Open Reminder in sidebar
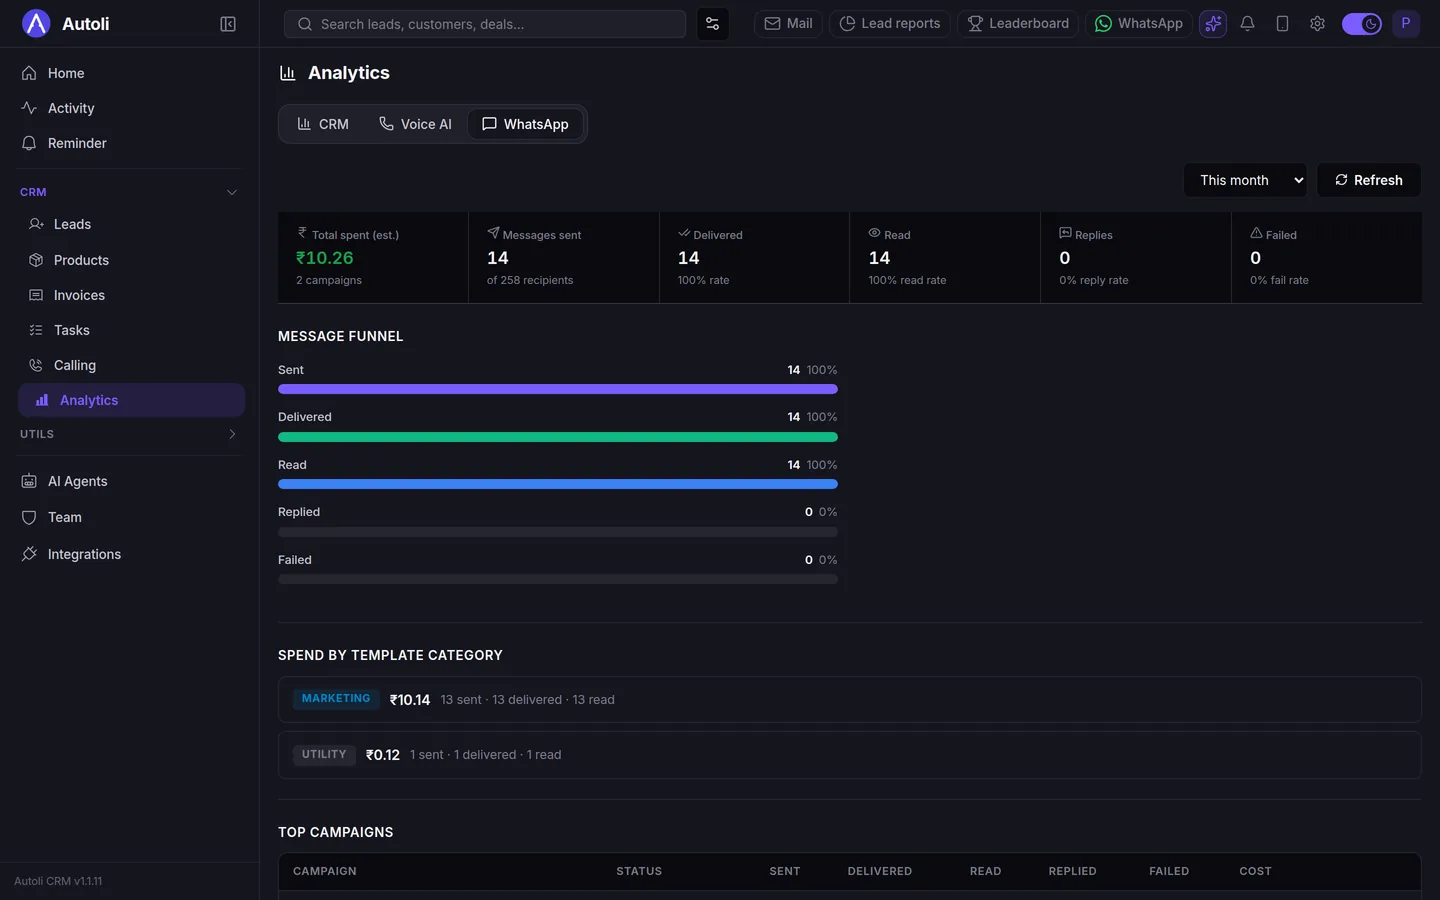1440x900 pixels. pos(131,143)
